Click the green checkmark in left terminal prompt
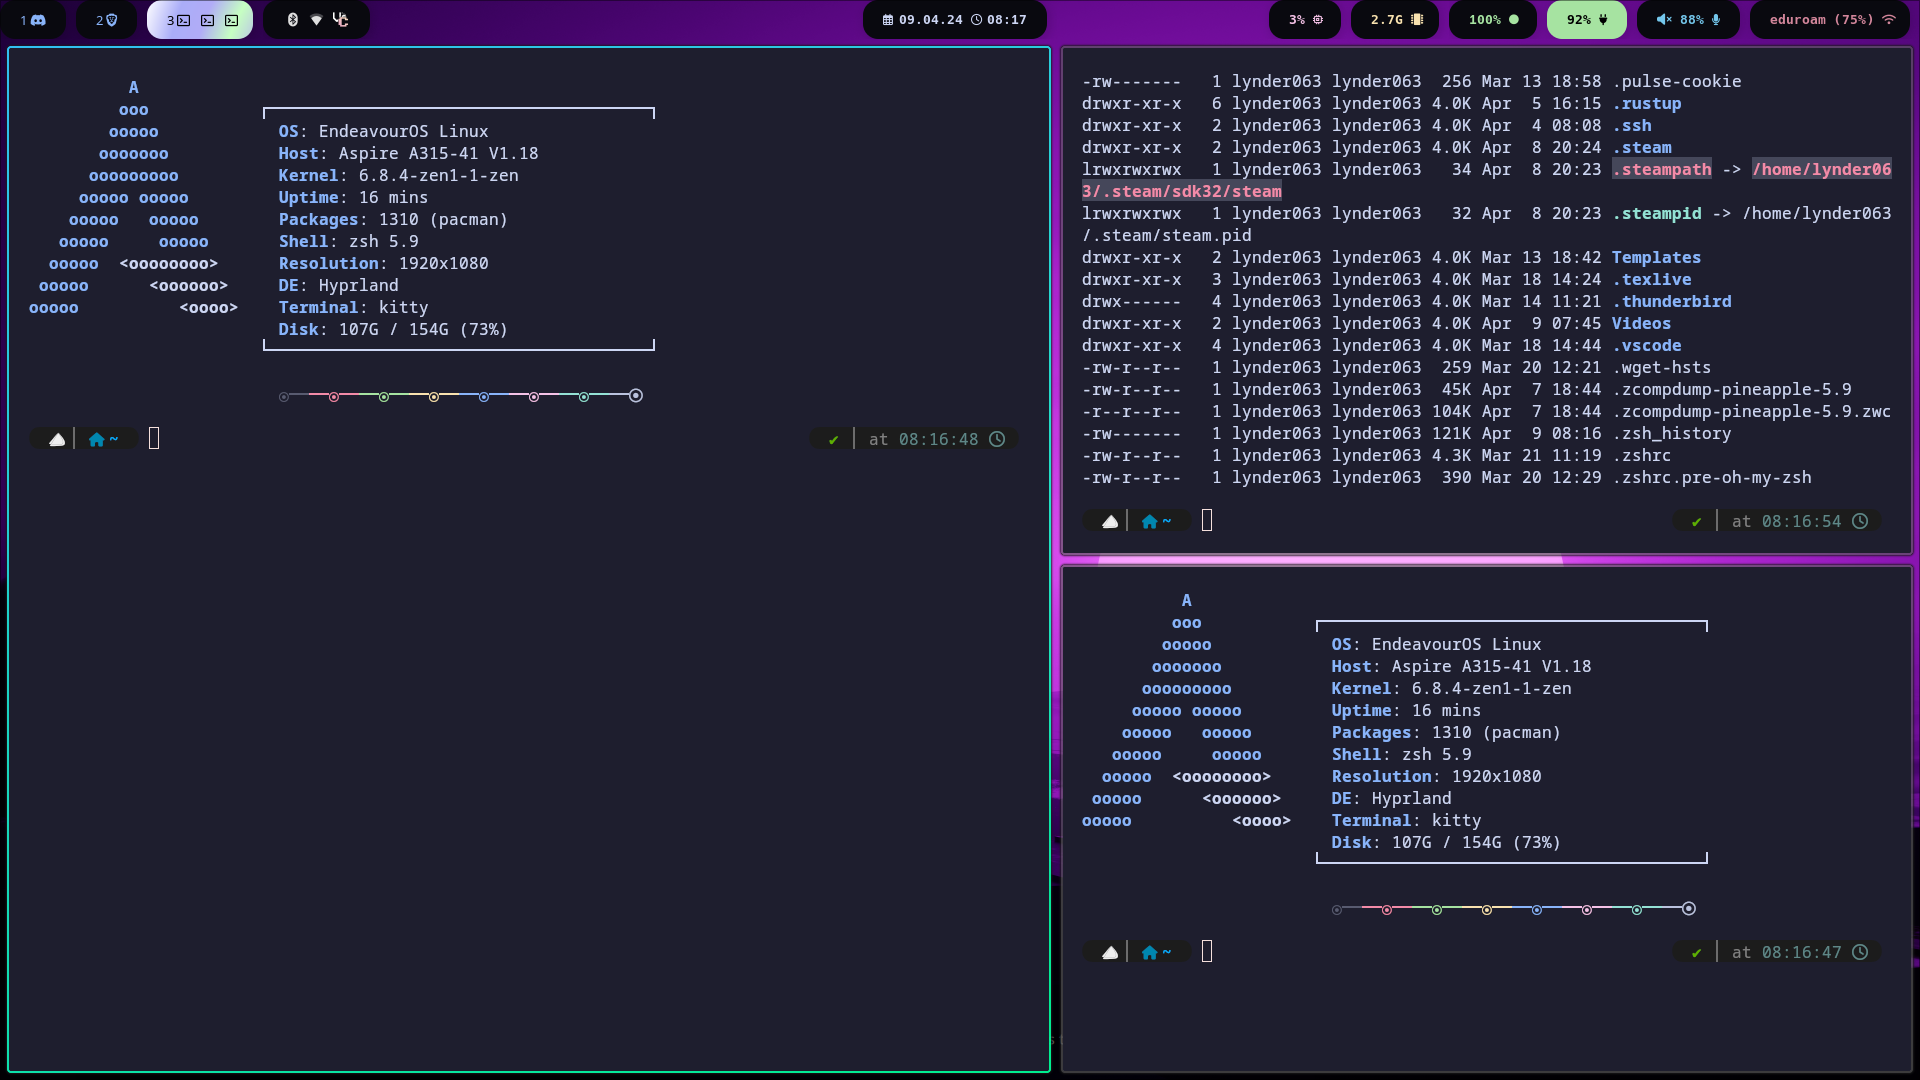 [x=833, y=439]
